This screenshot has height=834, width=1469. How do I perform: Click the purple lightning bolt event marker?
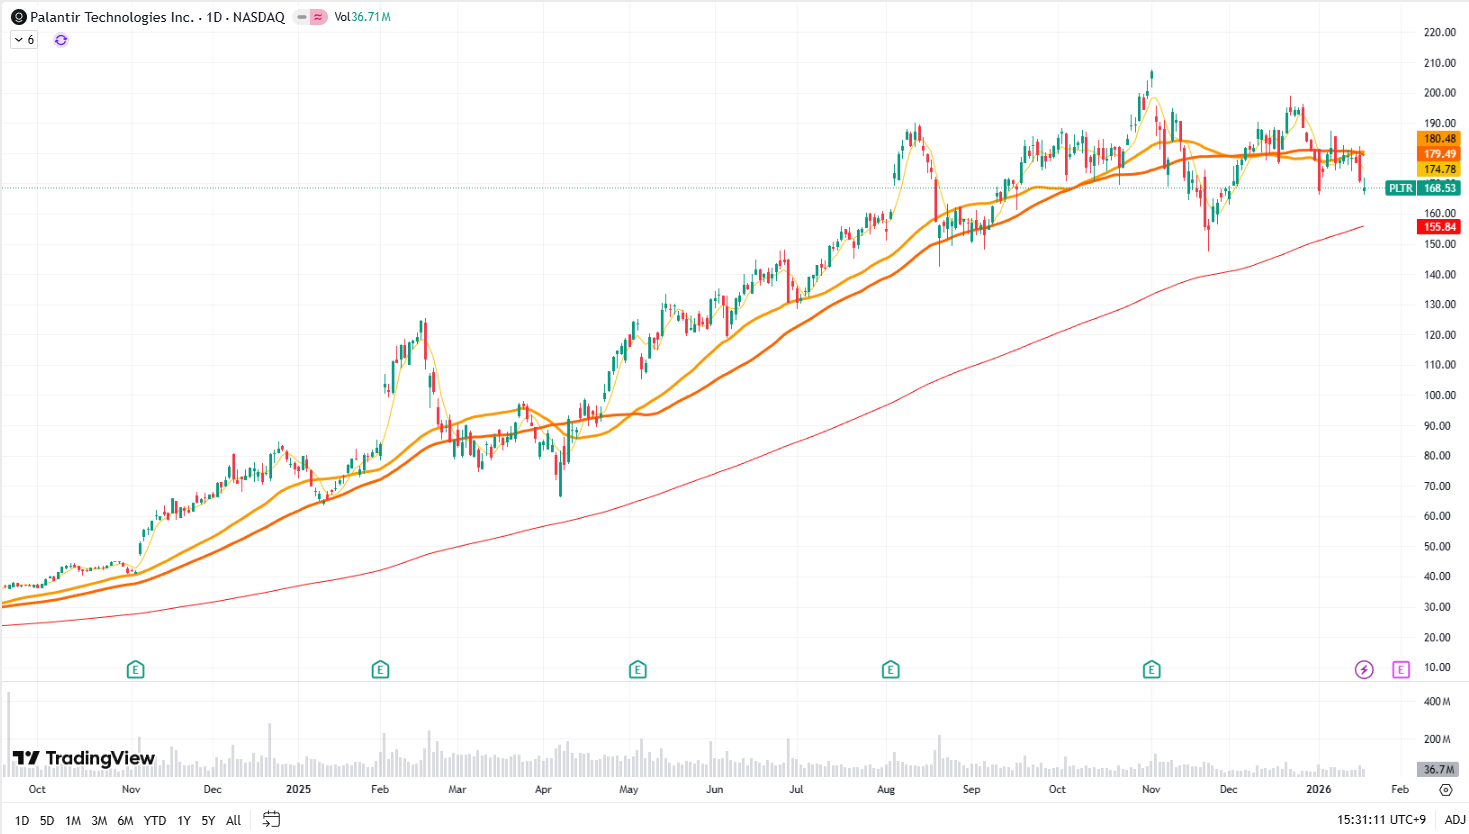(1364, 669)
